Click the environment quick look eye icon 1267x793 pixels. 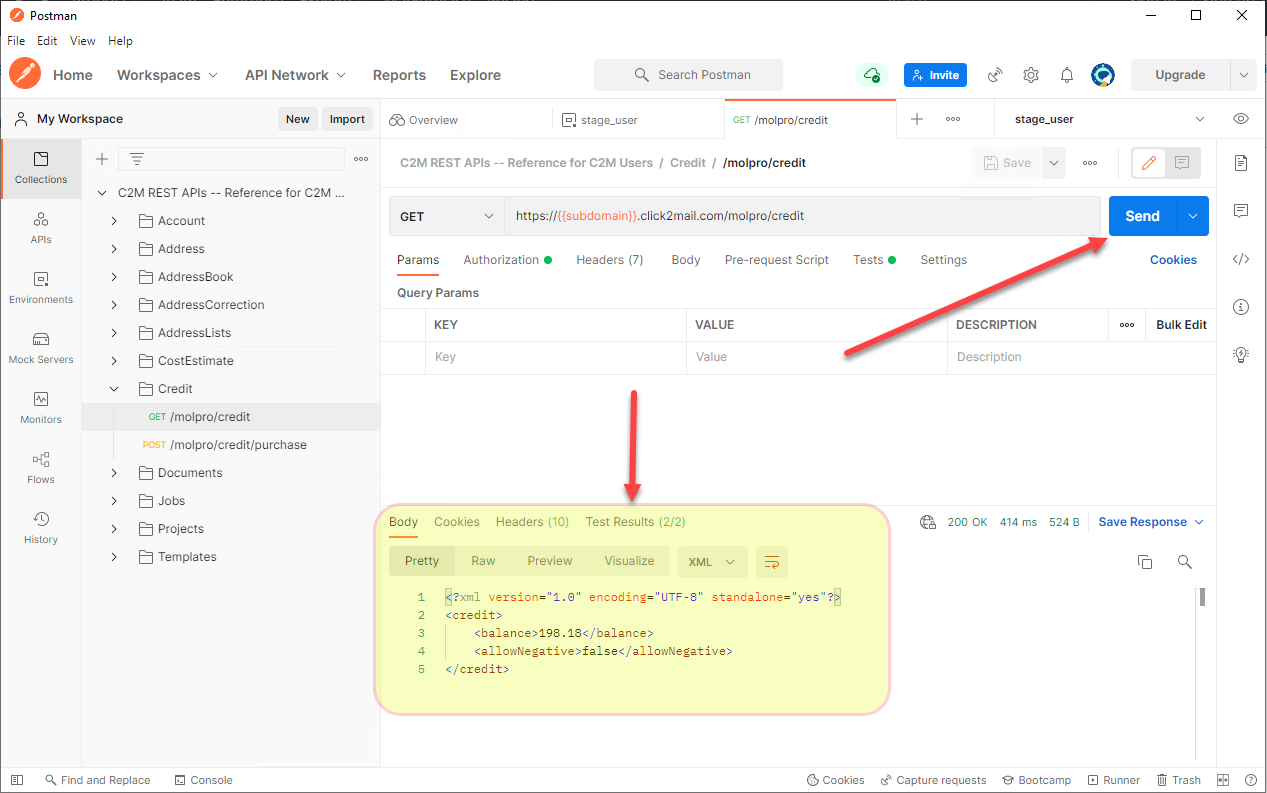click(x=1241, y=119)
